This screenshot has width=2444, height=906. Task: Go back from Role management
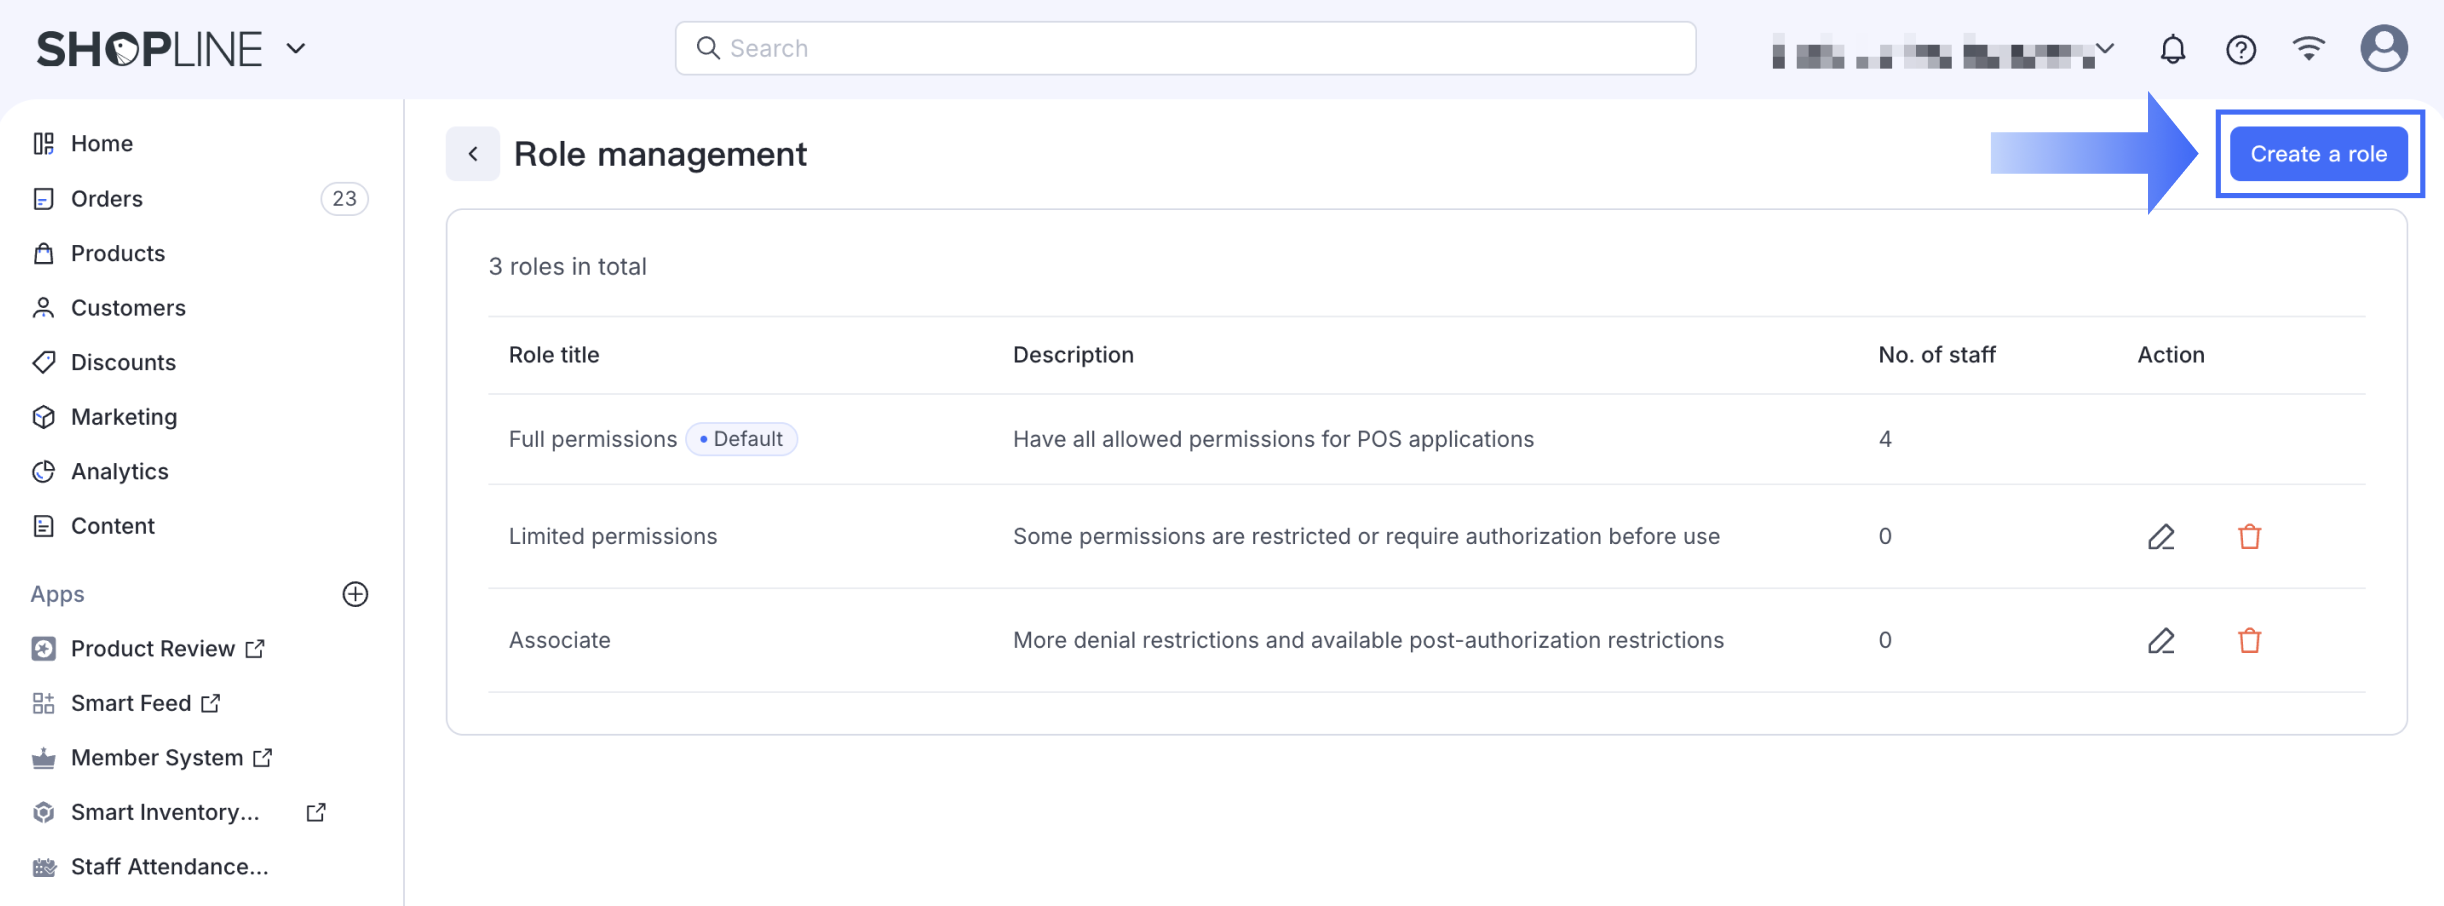click(473, 154)
